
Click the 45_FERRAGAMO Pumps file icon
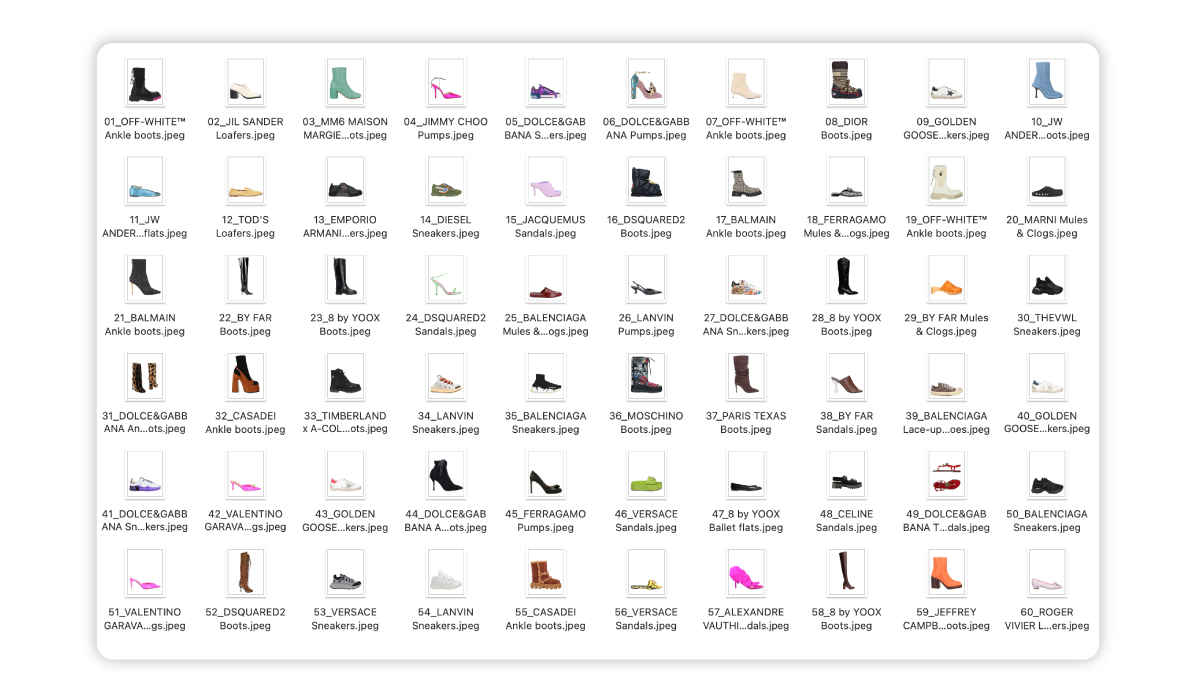click(545, 476)
